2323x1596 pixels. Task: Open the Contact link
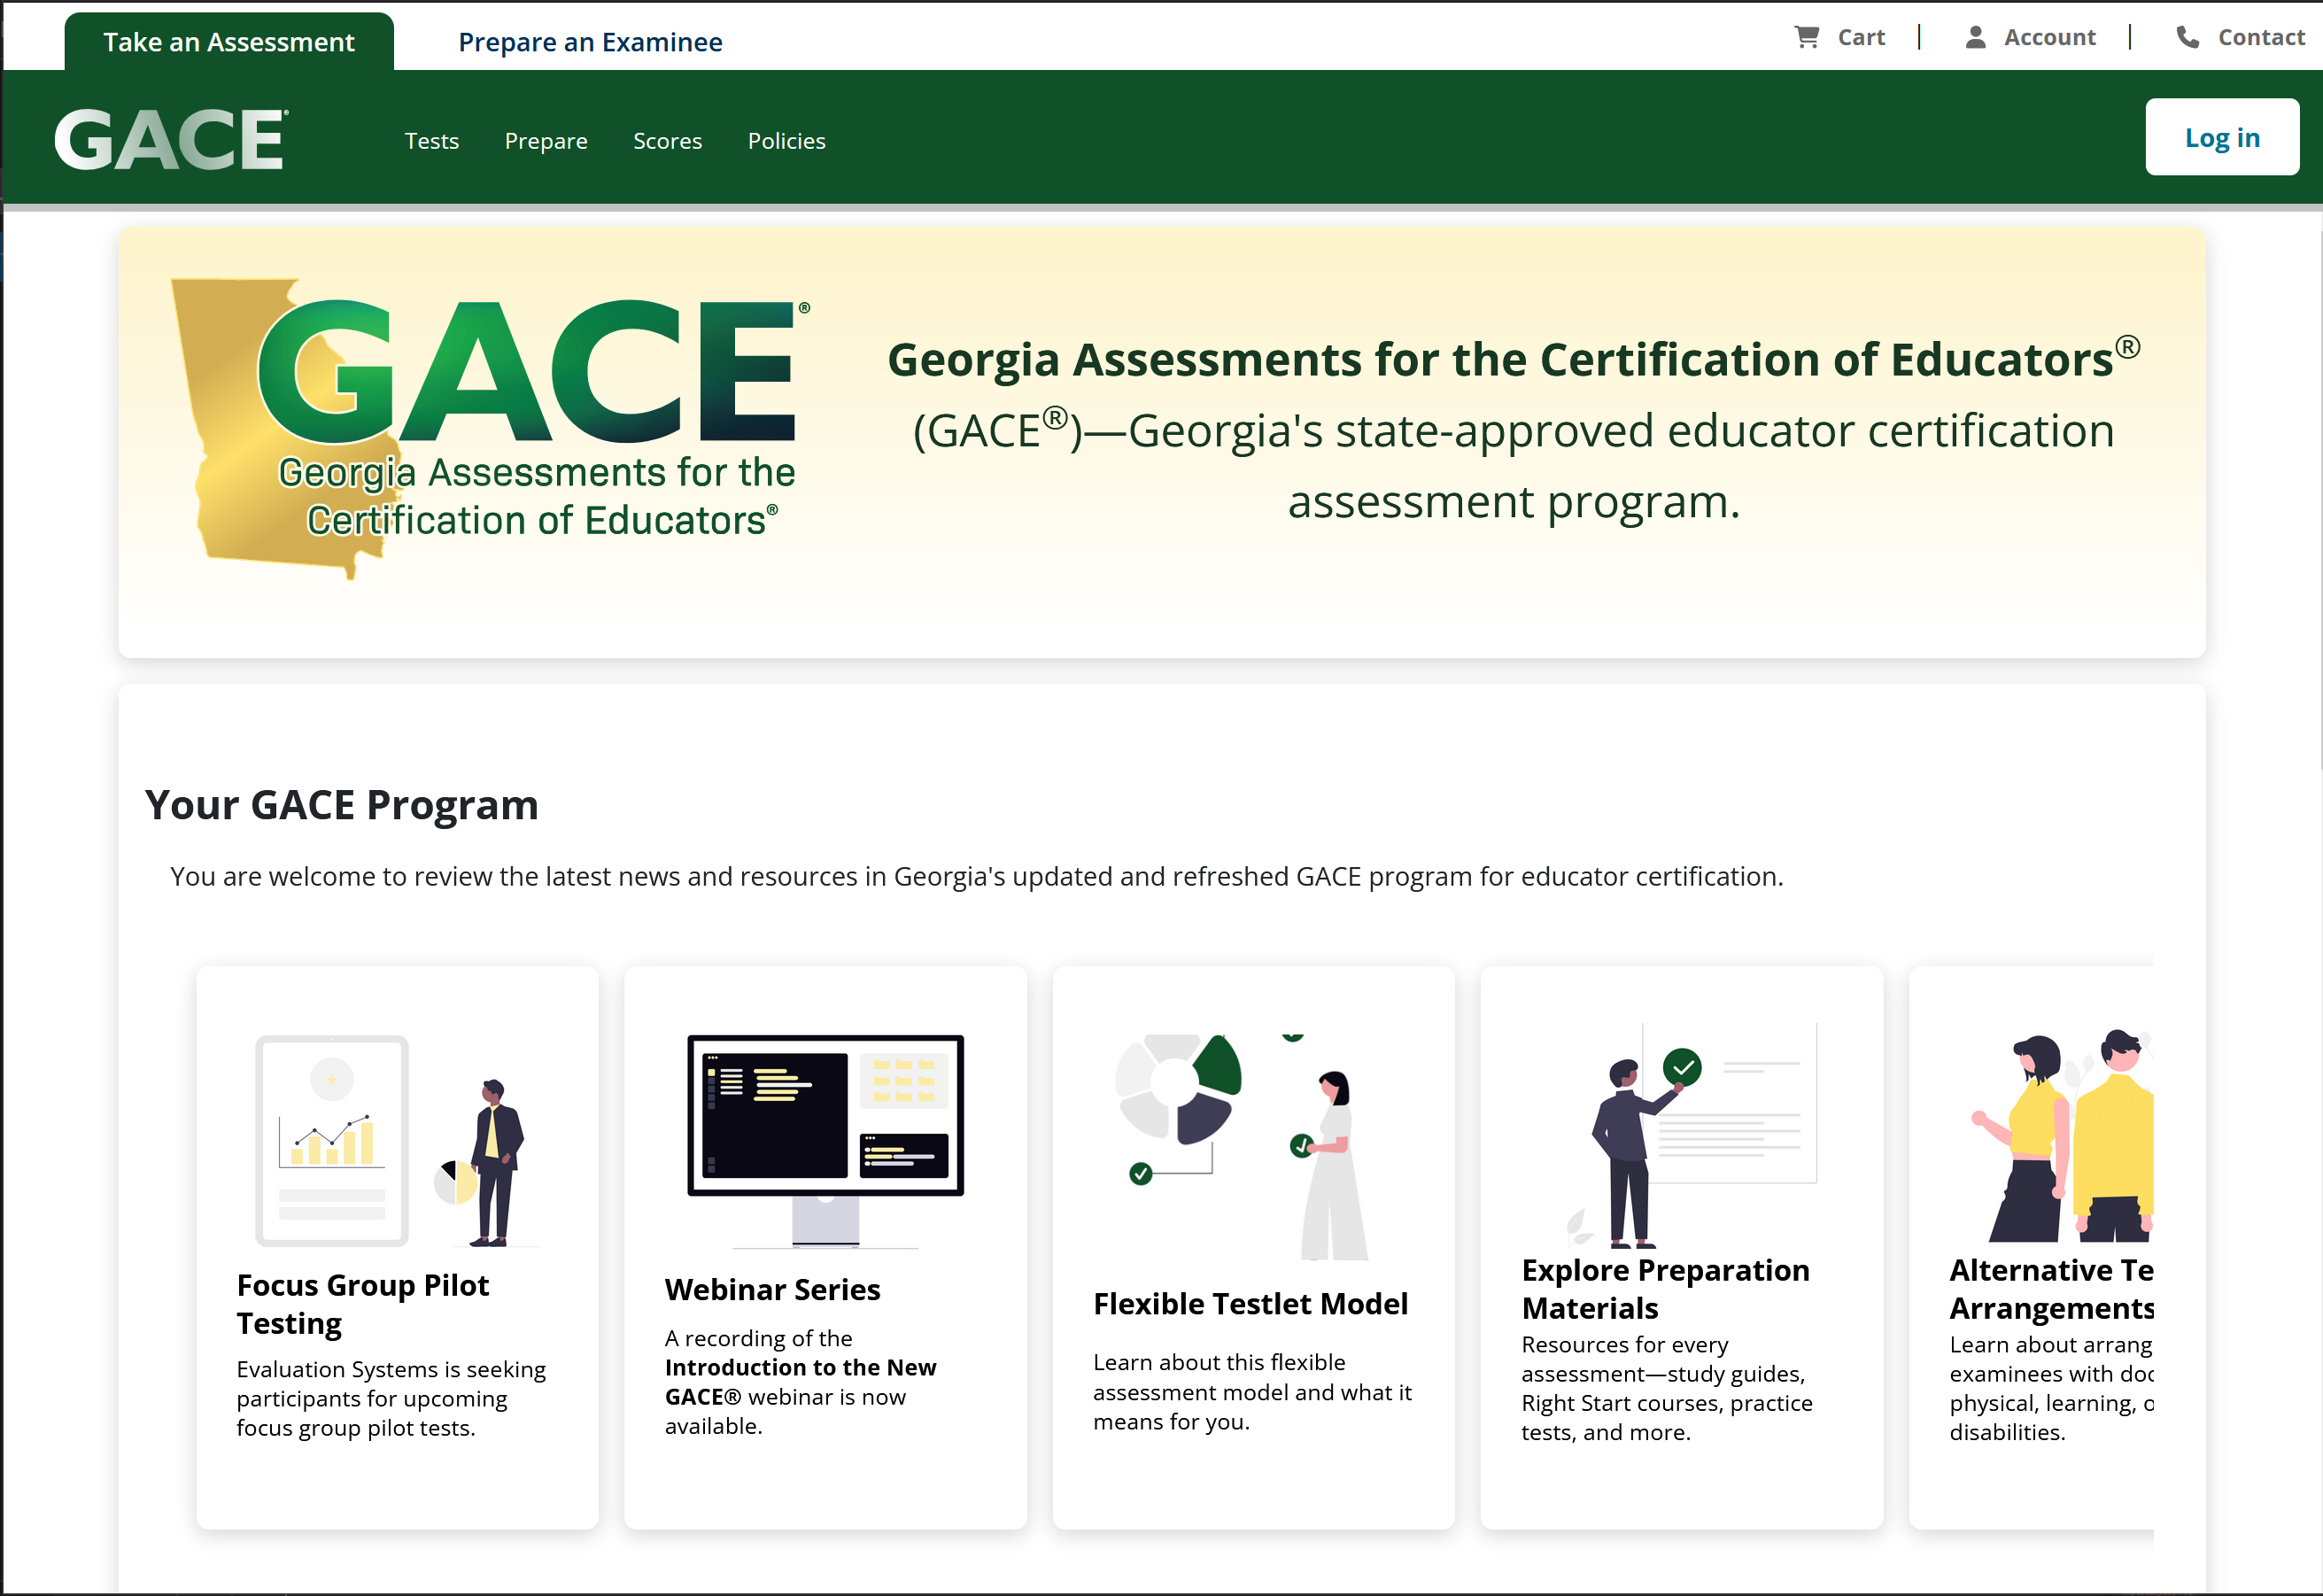pos(2261,37)
